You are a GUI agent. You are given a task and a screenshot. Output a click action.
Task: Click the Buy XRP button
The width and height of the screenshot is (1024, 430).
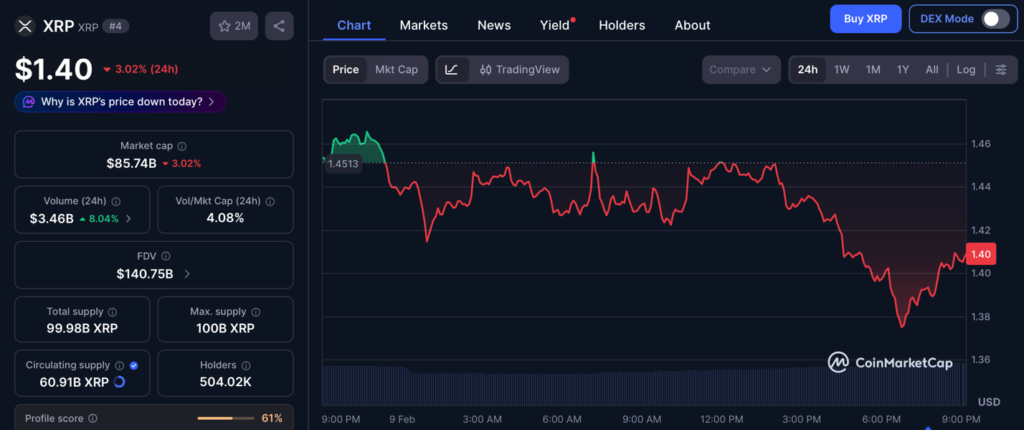[865, 19]
